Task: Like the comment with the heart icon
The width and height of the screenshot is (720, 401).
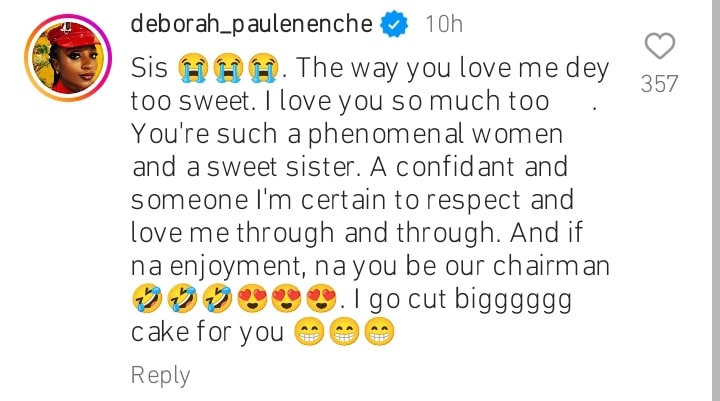Action: coord(659,46)
